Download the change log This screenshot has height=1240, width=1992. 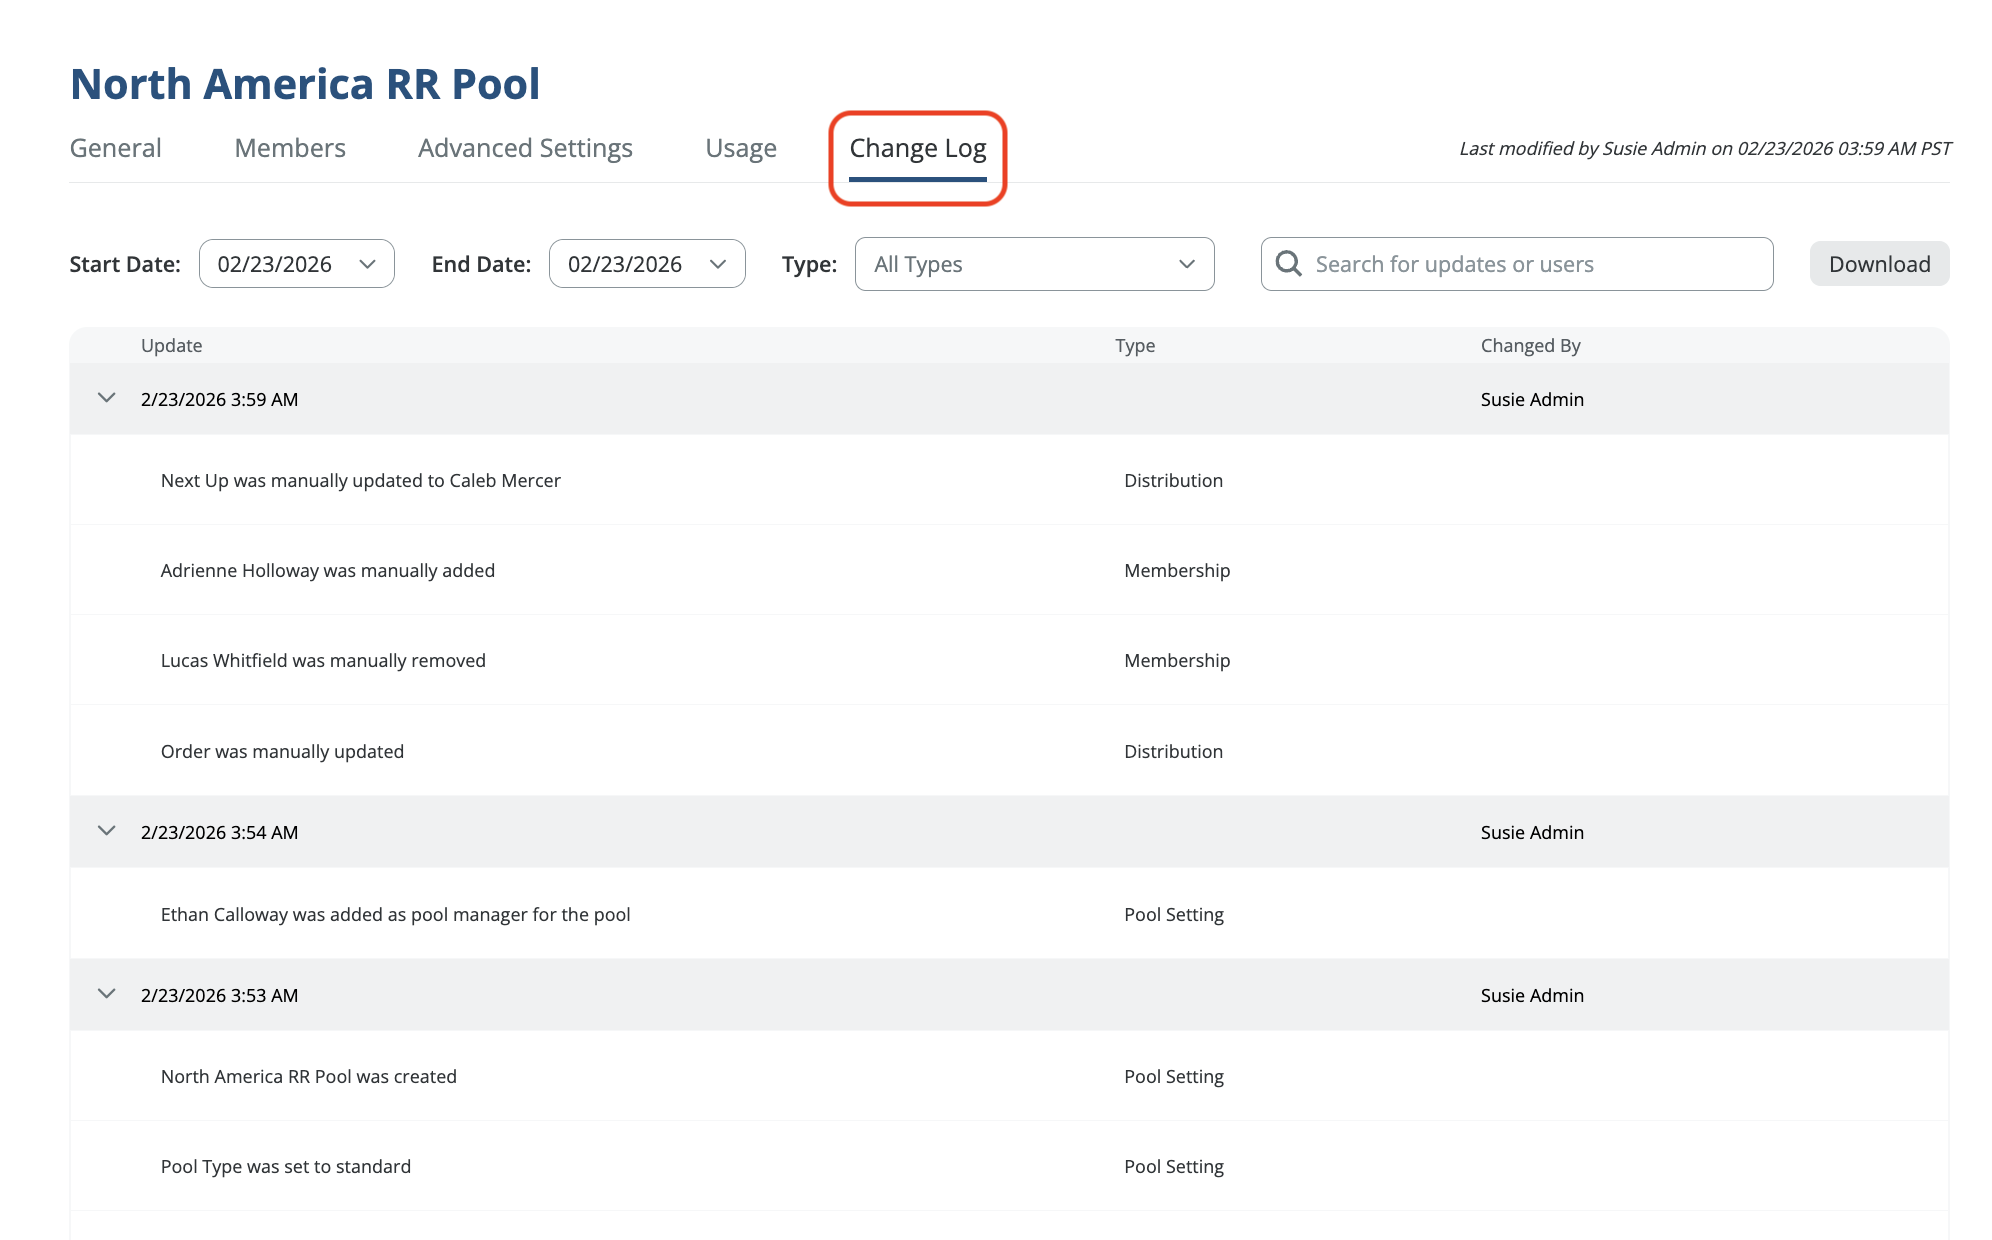1879,264
